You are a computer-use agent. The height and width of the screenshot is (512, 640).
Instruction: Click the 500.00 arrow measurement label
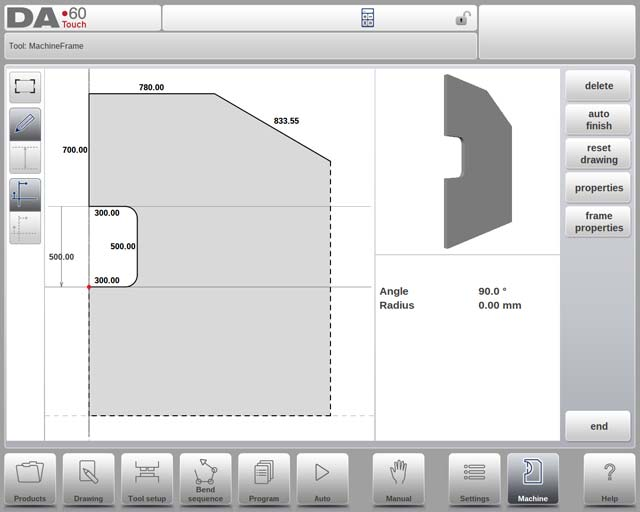[61, 257]
